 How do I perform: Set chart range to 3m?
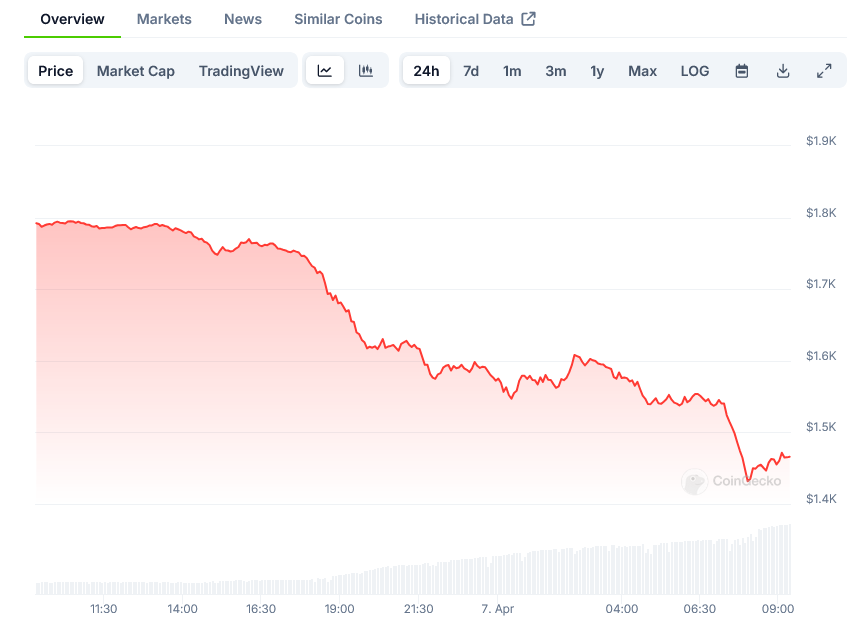pos(556,71)
